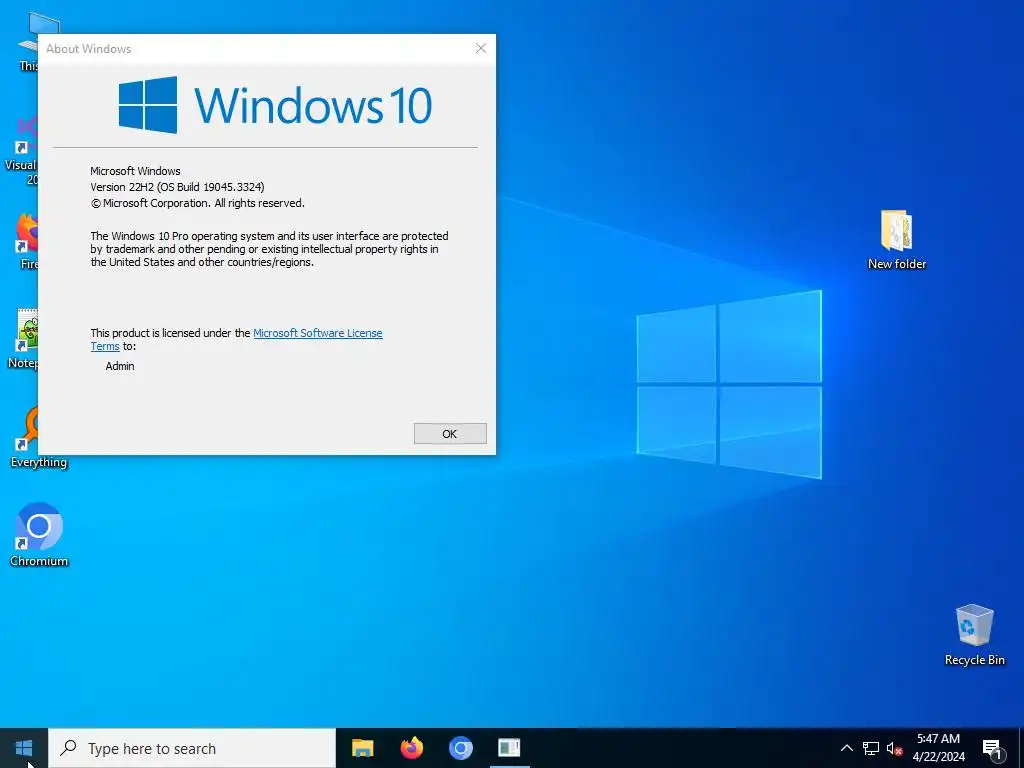Viewport: 1024px width, 768px height.
Task: Open the Microsoft Software License Terms link
Action: tap(317, 333)
